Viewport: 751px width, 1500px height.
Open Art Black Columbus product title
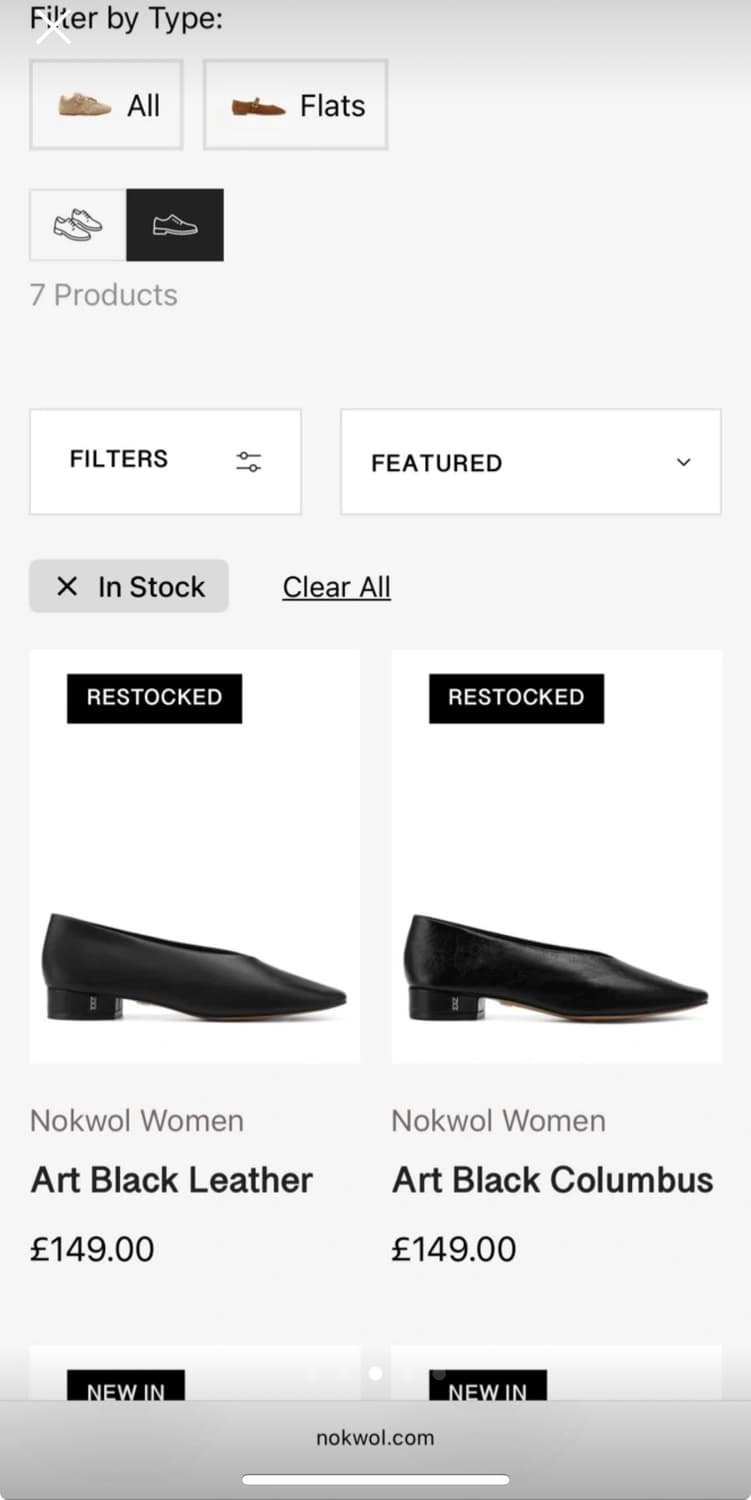[x=552, y=1180]
